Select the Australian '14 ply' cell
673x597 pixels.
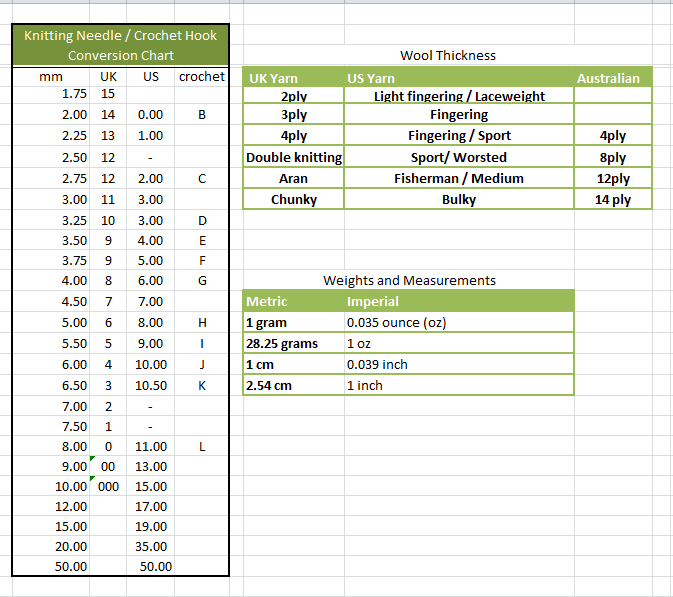(x=613, y=200)
